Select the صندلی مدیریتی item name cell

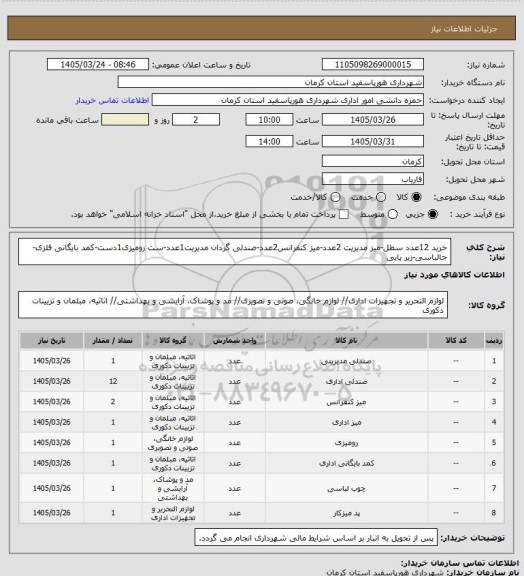pyautogui.click(x=346, y=361)
